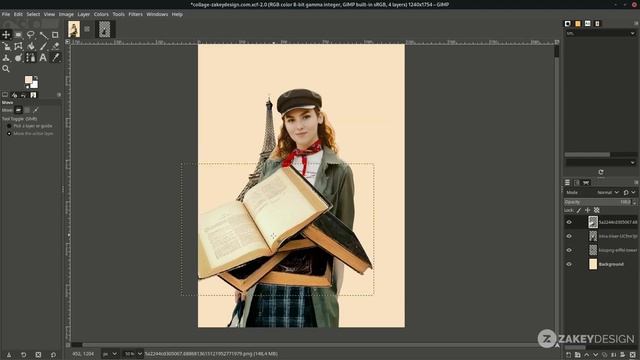The width and height of the screenshot is (640, 360).
Task: Select the Free Select lasso tool
Action: (x=31, y=35)
